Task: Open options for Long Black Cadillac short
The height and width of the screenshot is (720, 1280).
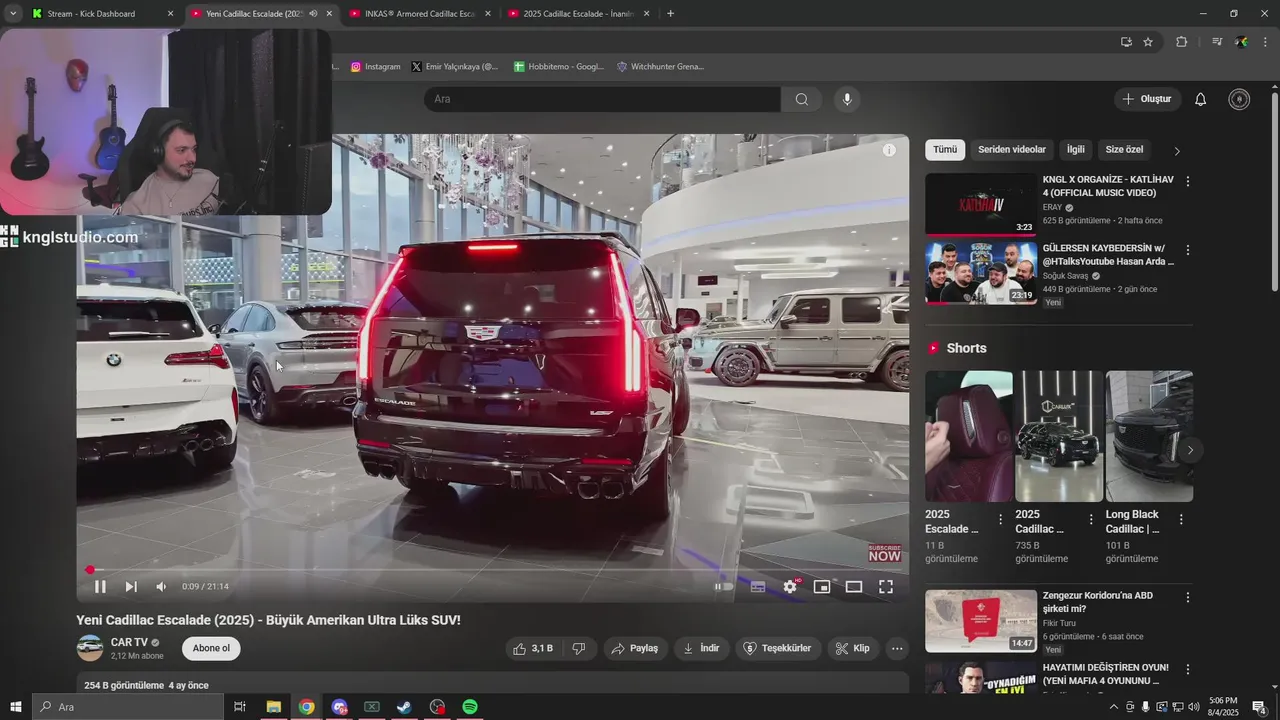Action: click(x=1181, y=520)
